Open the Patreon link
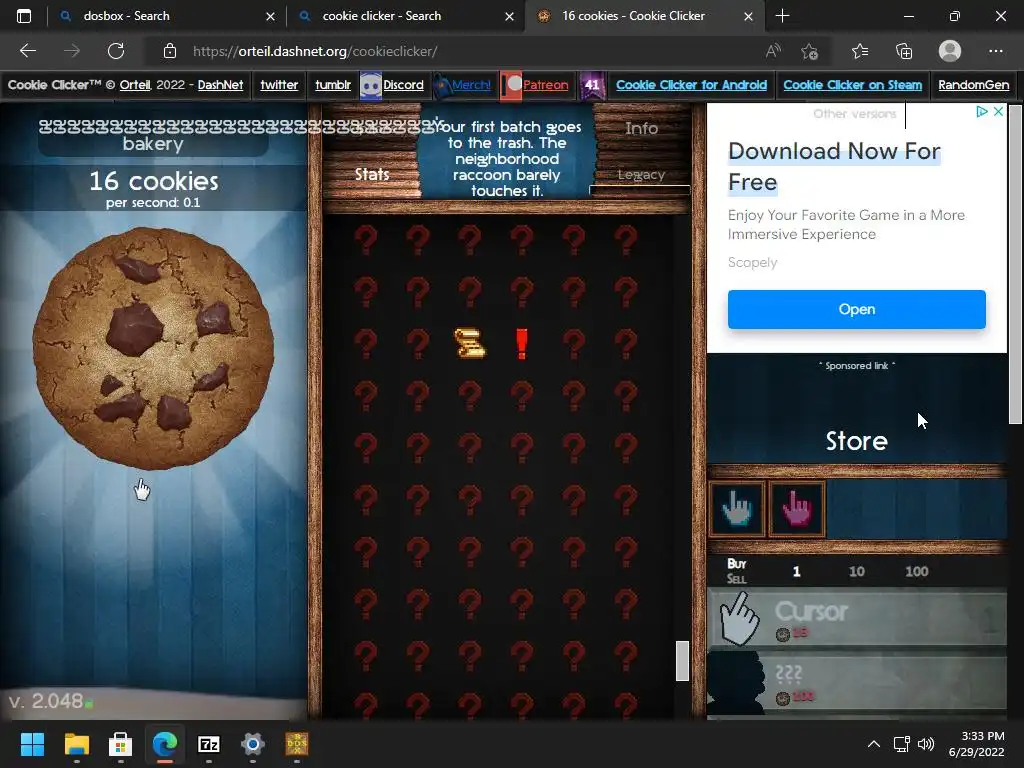The image size is (1024, 768). pos(545,85)
